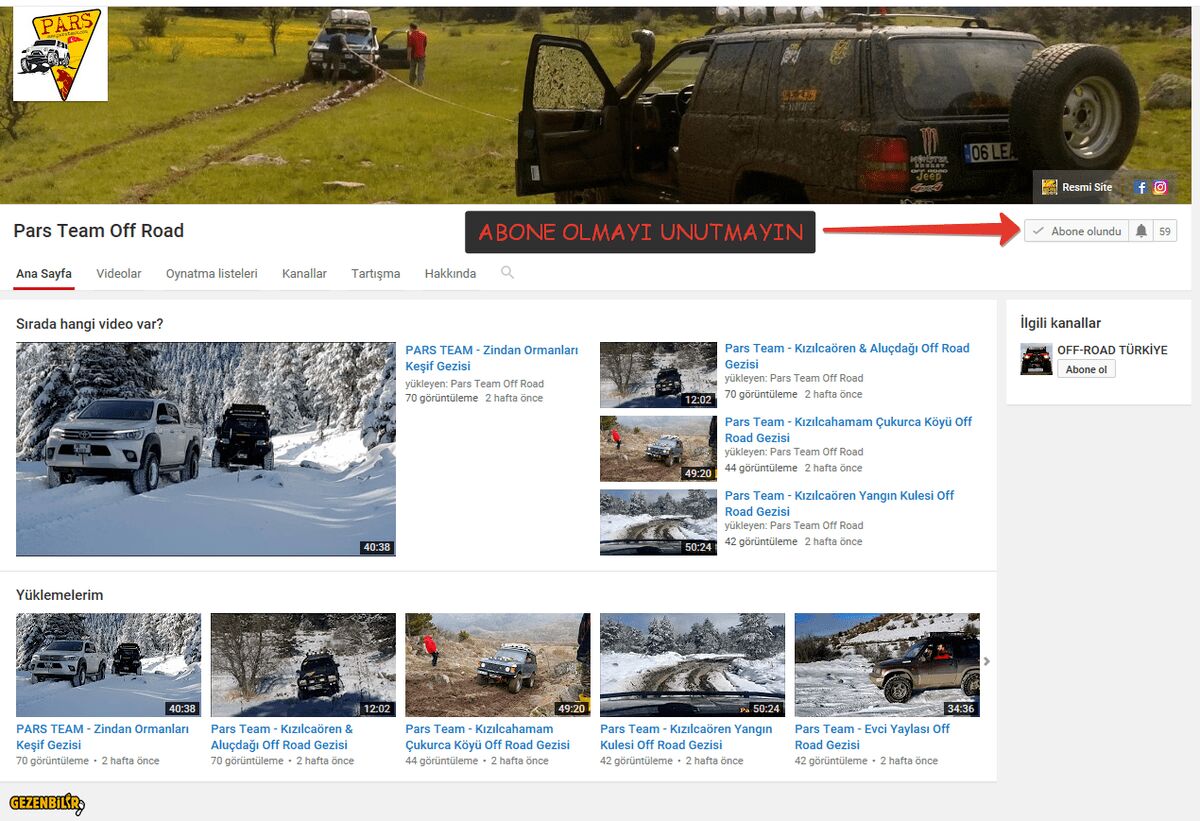Open the OFF-ROAD TÜRKİYE channel avatar

point(1036,359)
